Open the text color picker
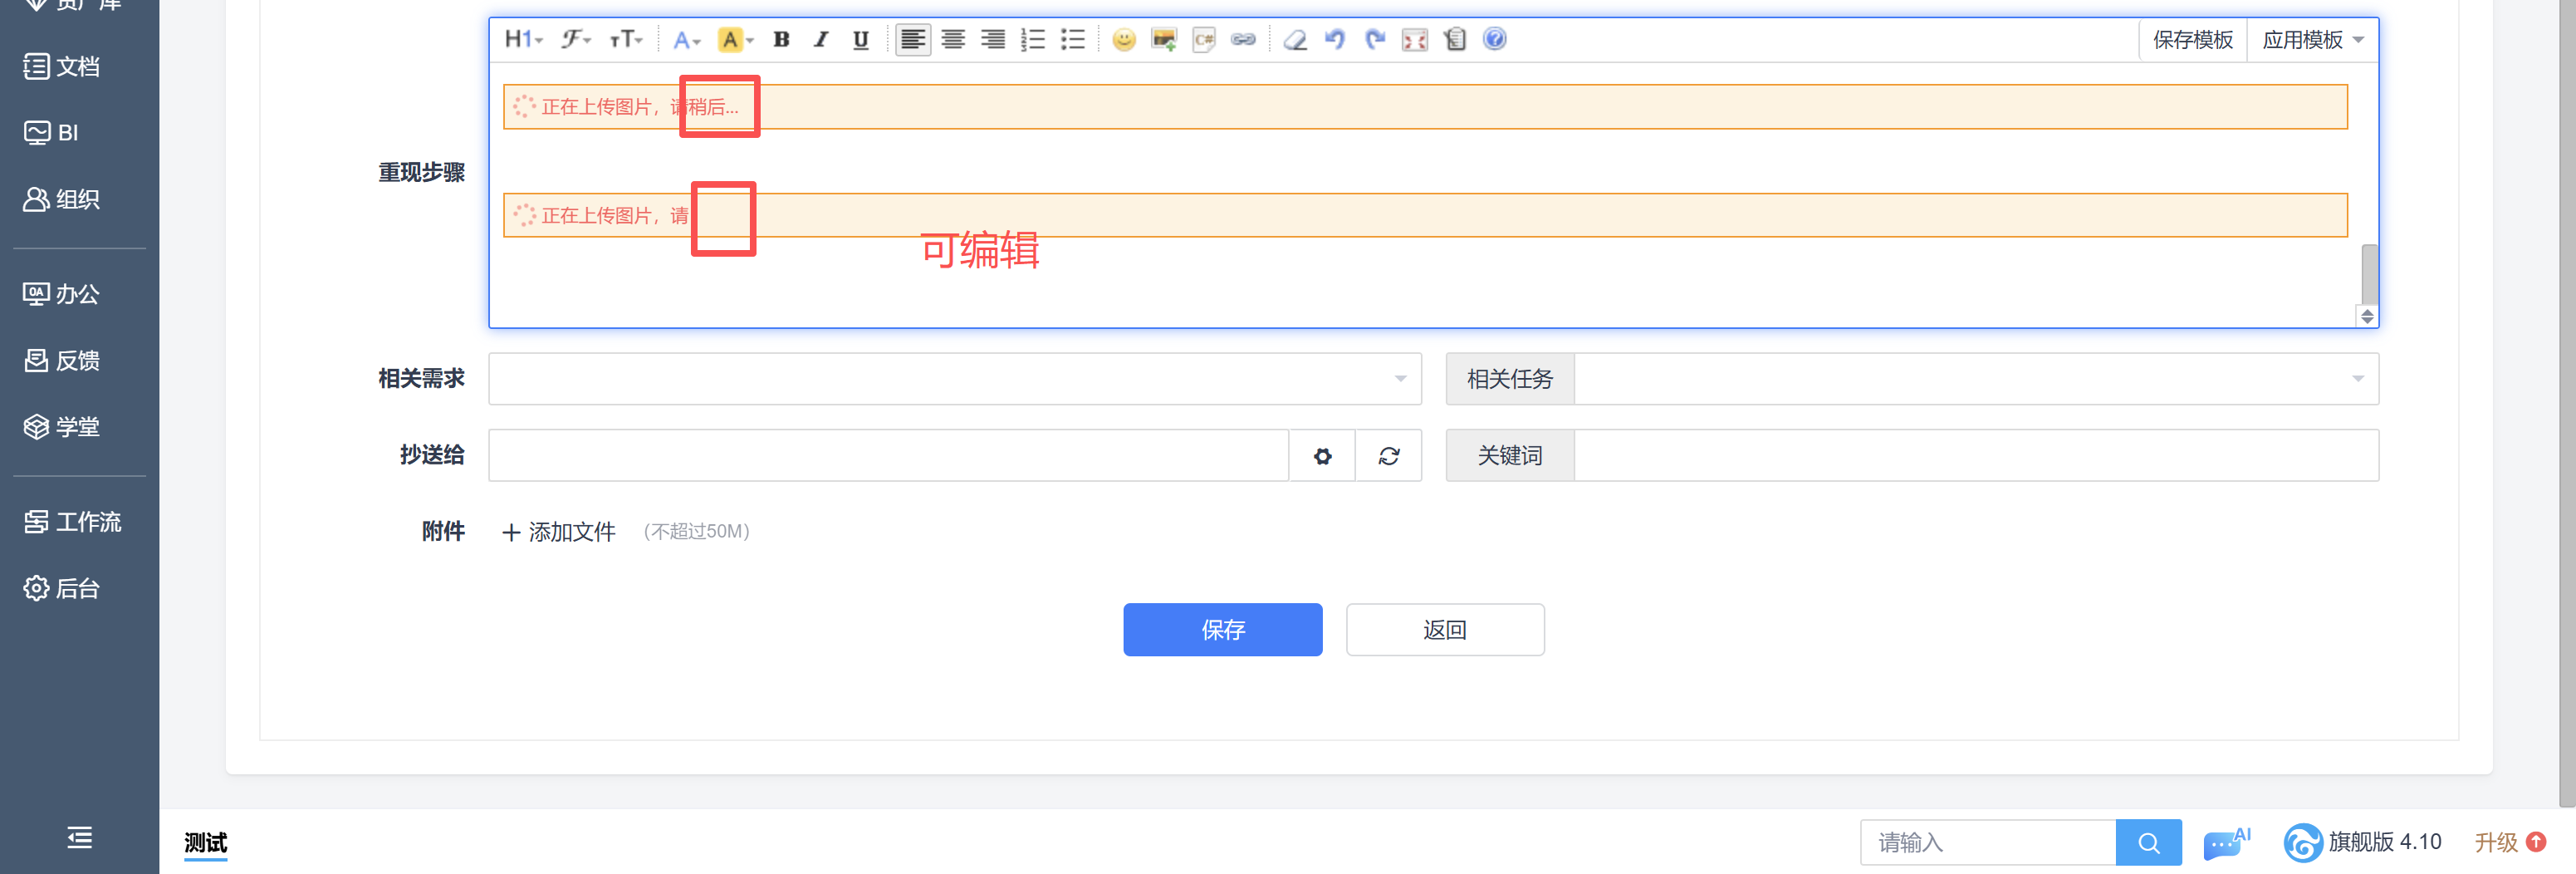 pyautogui.click(x=686, y=39)
